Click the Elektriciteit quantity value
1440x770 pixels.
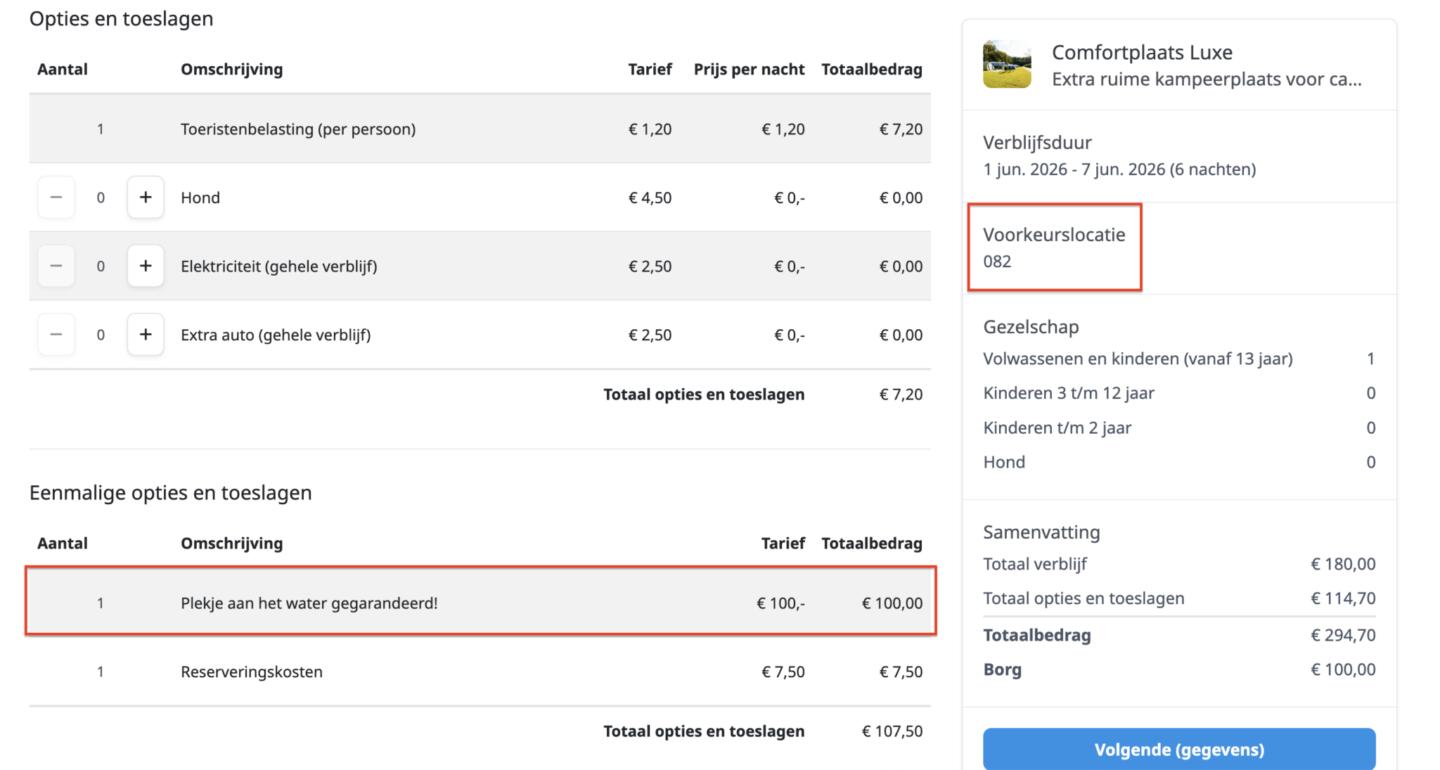(x=100, y=266)
